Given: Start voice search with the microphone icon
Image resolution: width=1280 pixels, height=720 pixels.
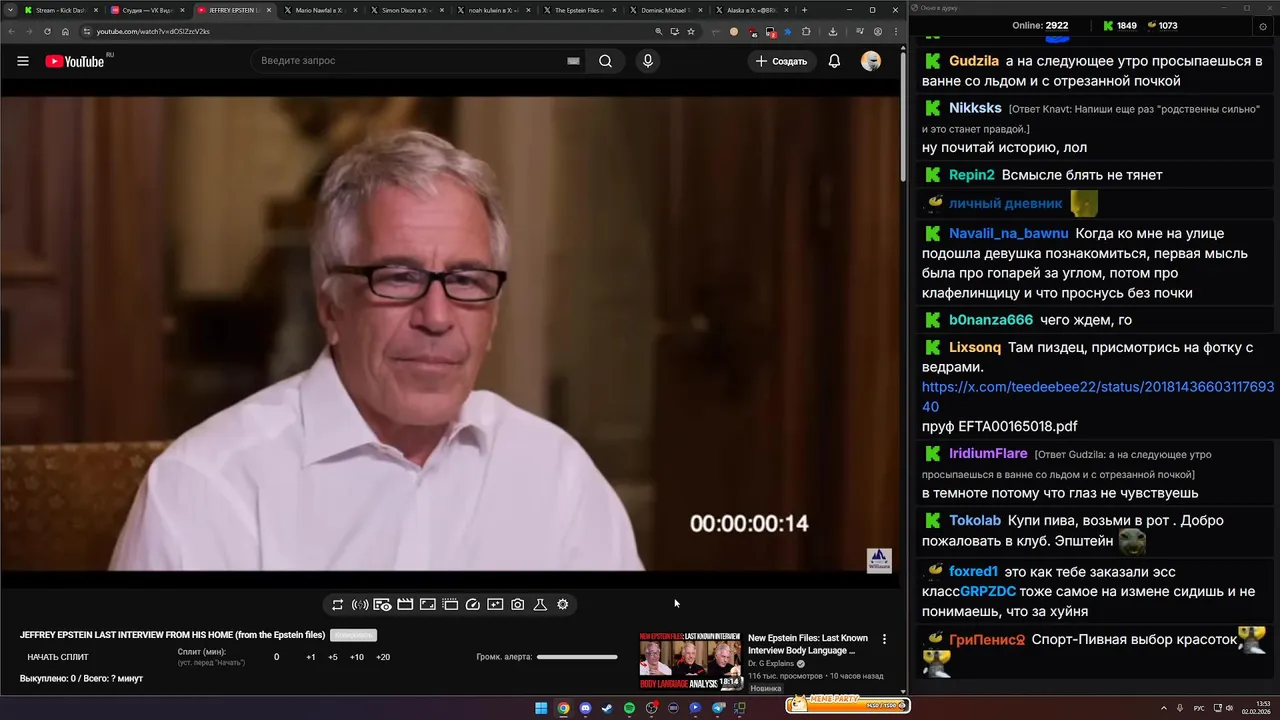Looking at the screenshot, I should pos(648,61).
